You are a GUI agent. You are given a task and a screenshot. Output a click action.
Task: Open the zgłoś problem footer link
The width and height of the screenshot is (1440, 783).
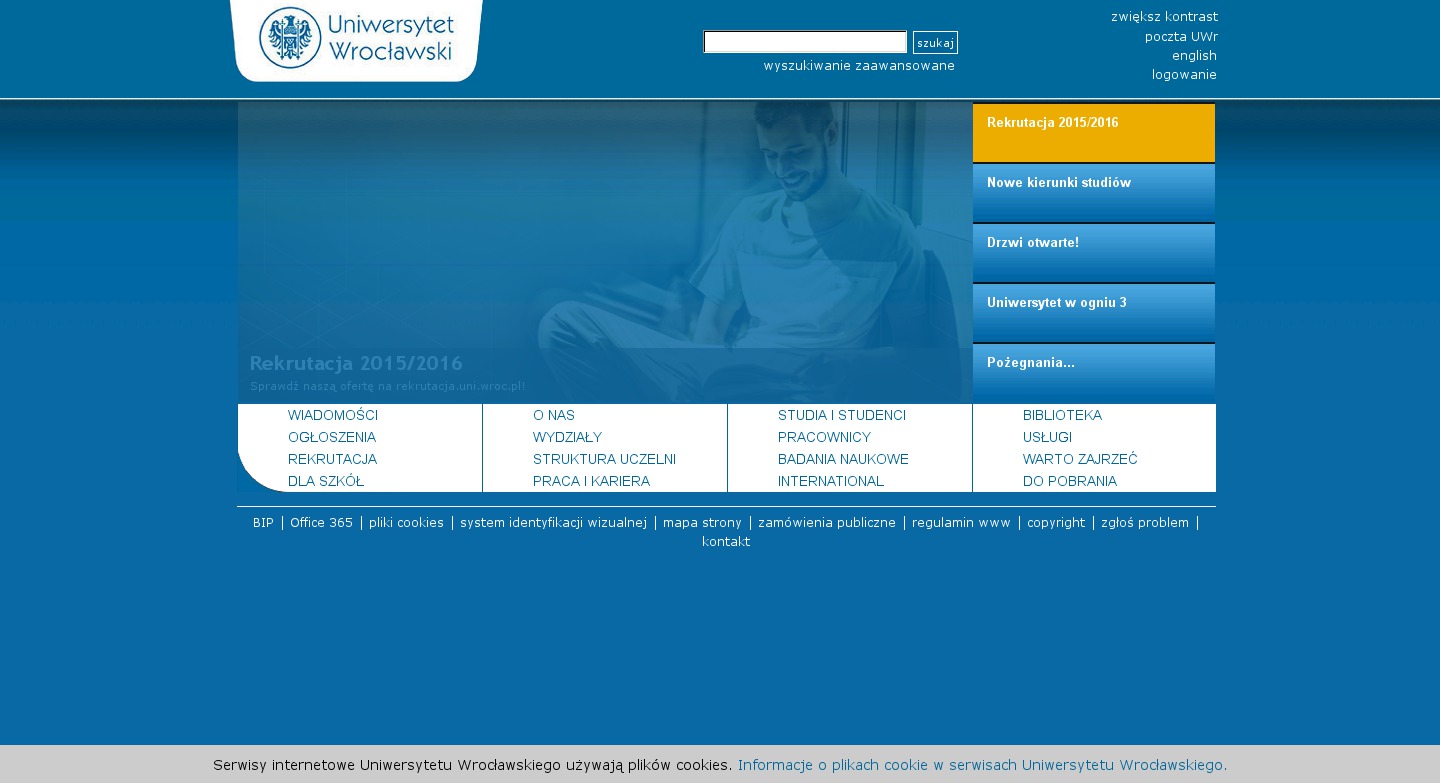tap(1145, 523)
